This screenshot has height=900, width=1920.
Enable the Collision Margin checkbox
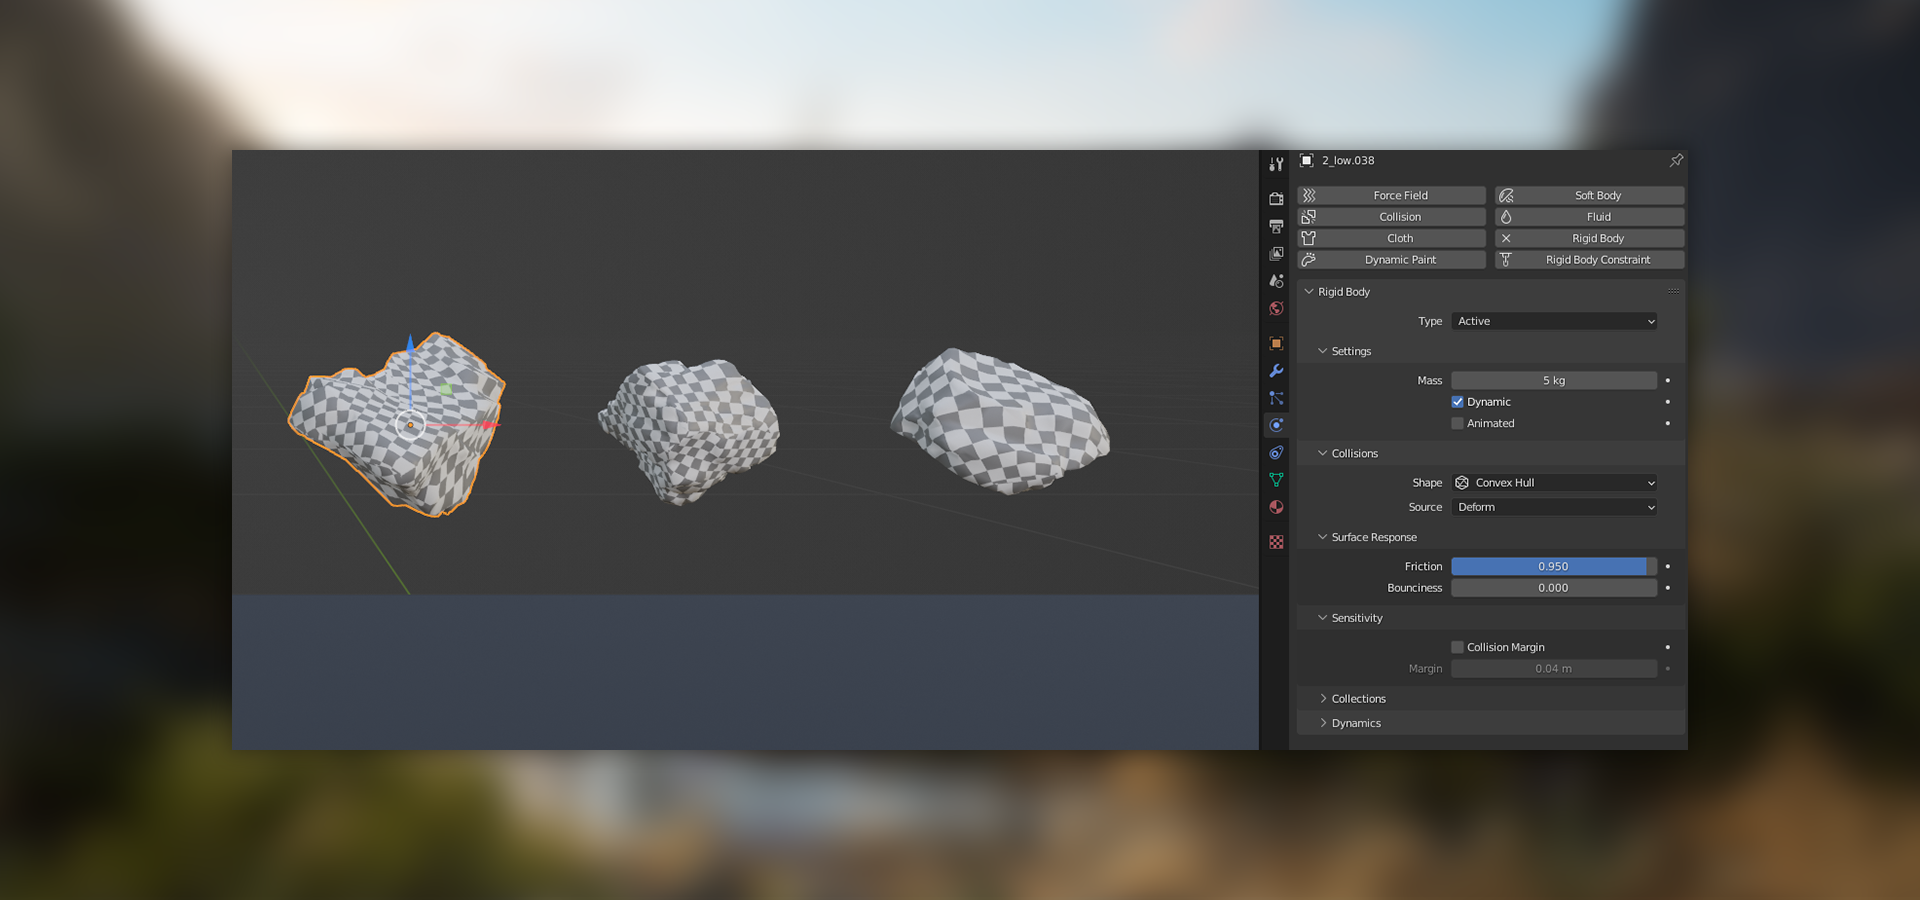tap(1457, 648)
